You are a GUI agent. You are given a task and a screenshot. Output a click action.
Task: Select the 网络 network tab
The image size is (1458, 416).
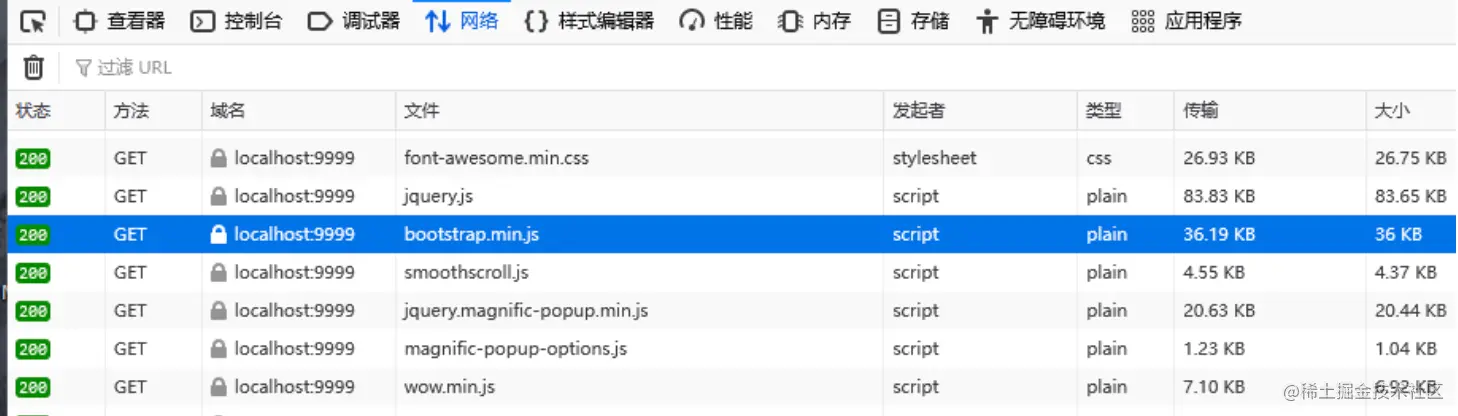(x=462, y=21)
